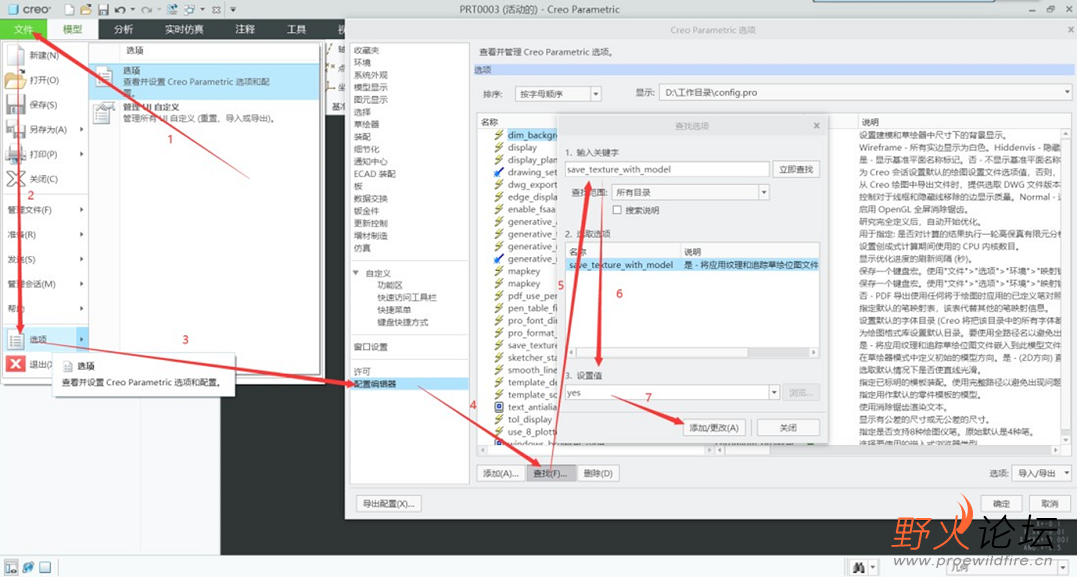1077x577 pixels.
Task: Click the 查找(F)... button
Action: 551,473
